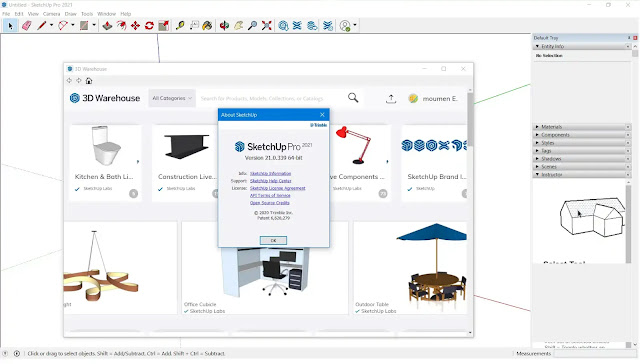The width and height of the screenshot is (640, 364).
Task: Select the Select arrow tool
Action: (x=10, y=26)
